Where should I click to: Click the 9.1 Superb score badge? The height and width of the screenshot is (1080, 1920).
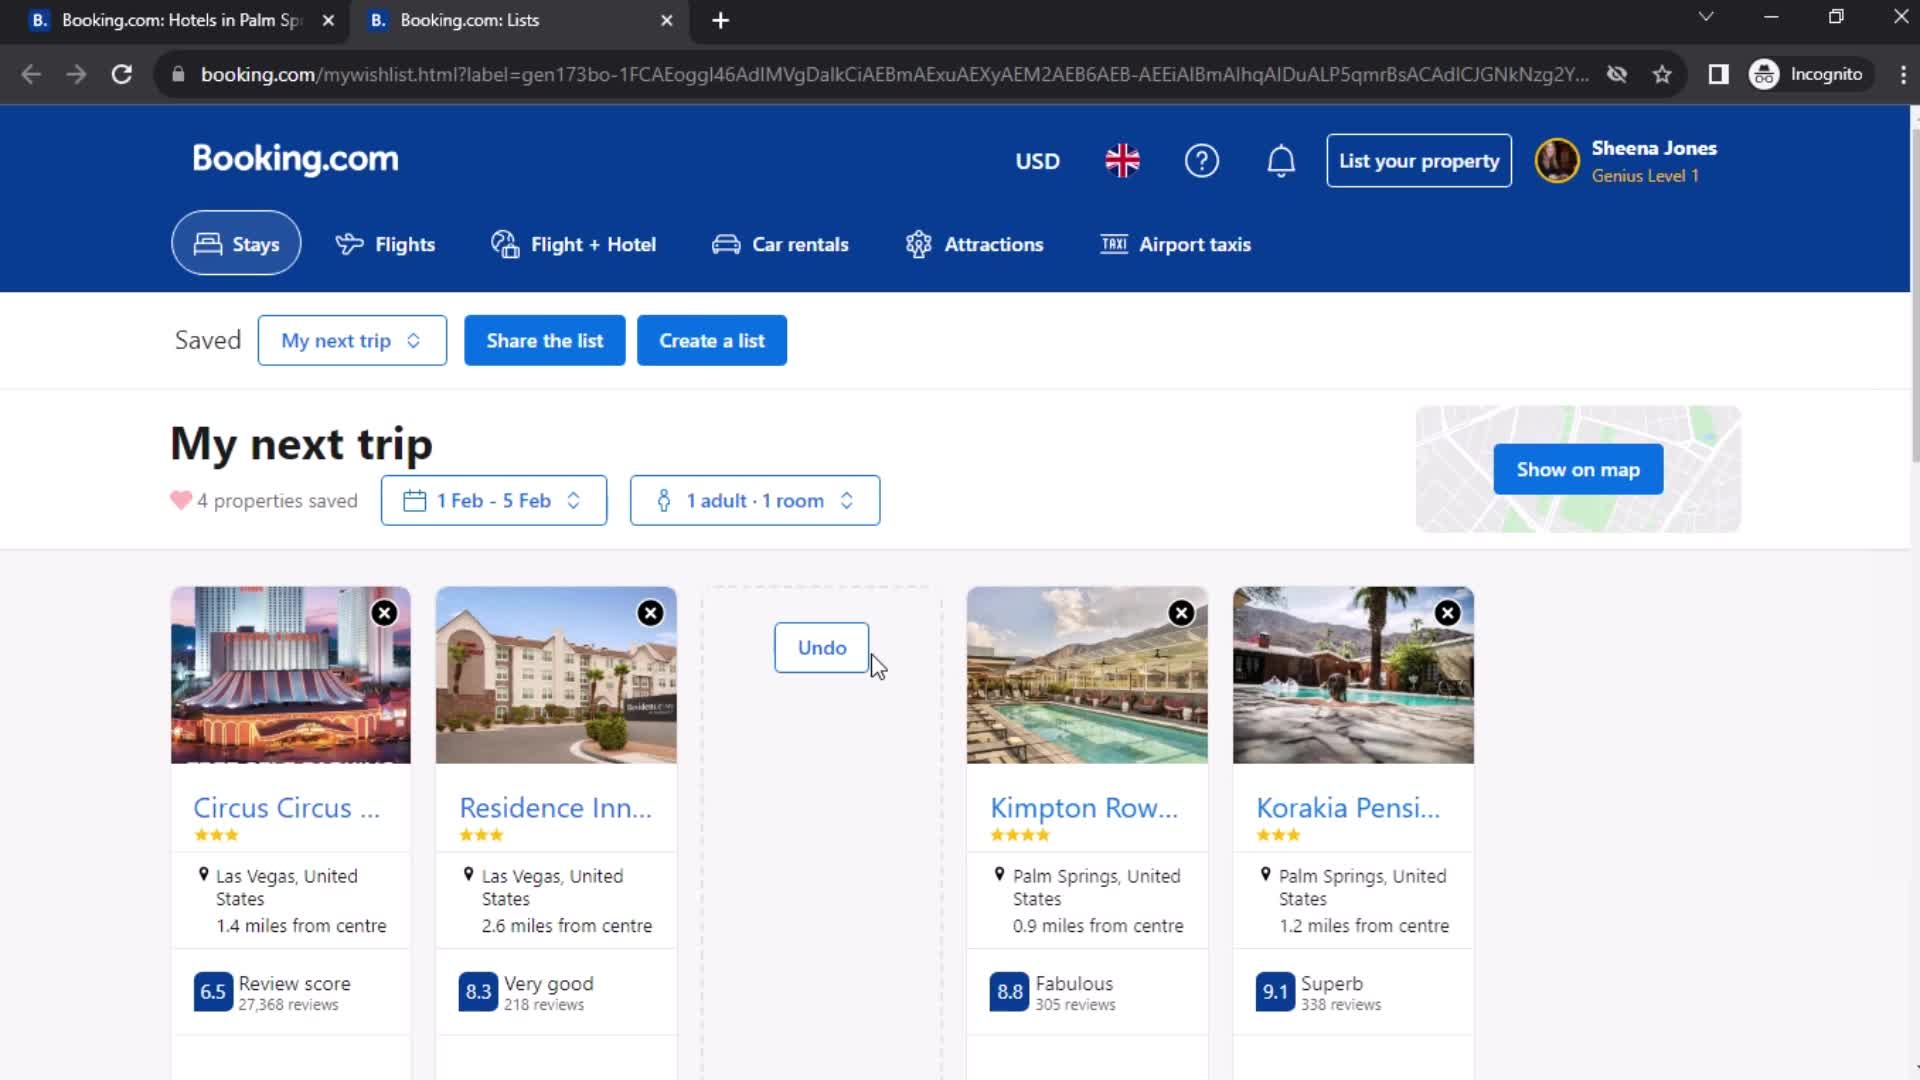pyautogui.click(x=1275, y=991)
